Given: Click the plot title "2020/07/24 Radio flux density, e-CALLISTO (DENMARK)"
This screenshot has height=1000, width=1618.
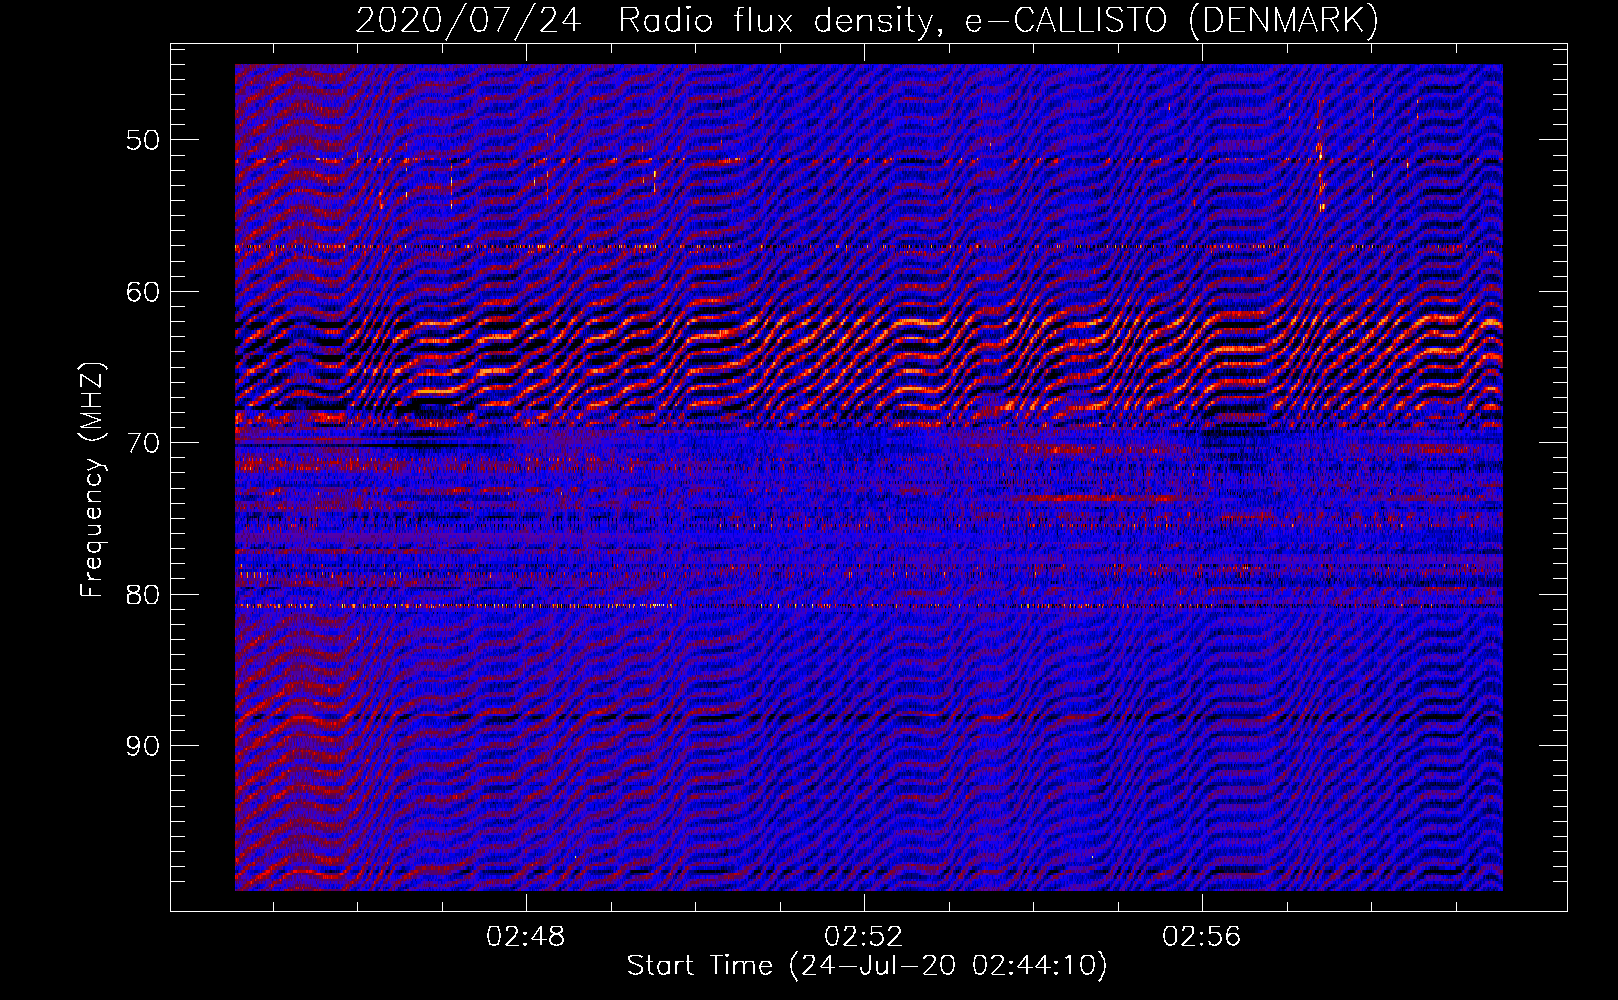Looking at the screenshot, I should 867,20.
